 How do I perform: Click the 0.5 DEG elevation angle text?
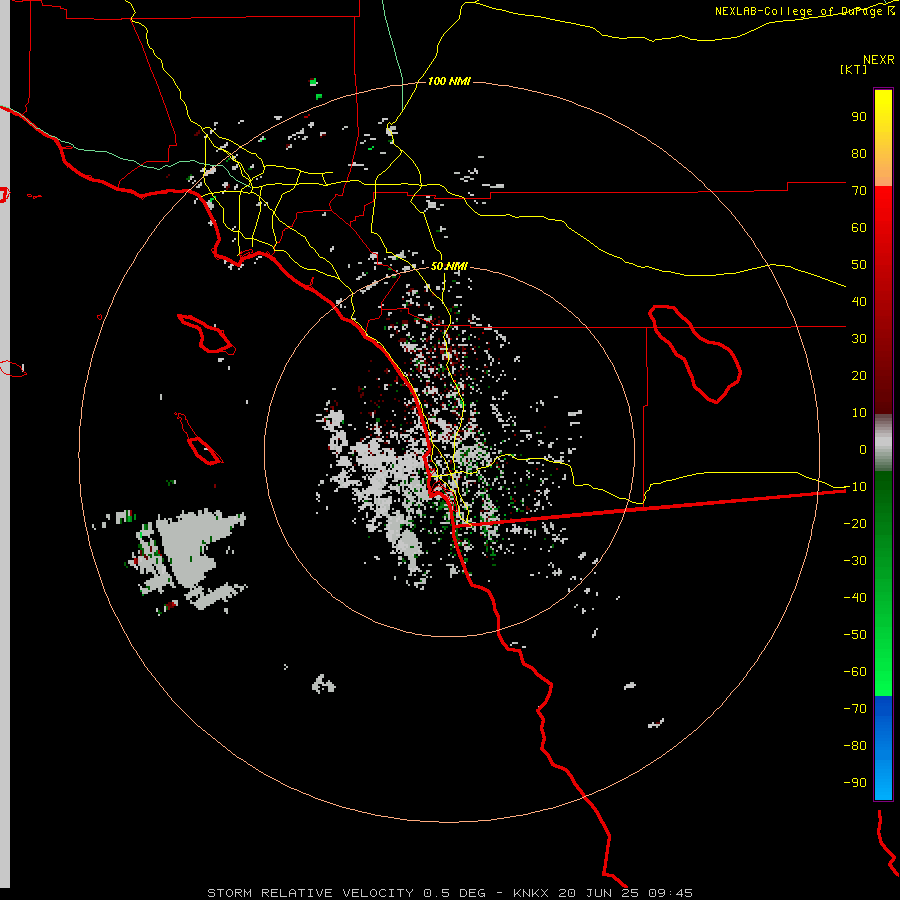[454, 893]
